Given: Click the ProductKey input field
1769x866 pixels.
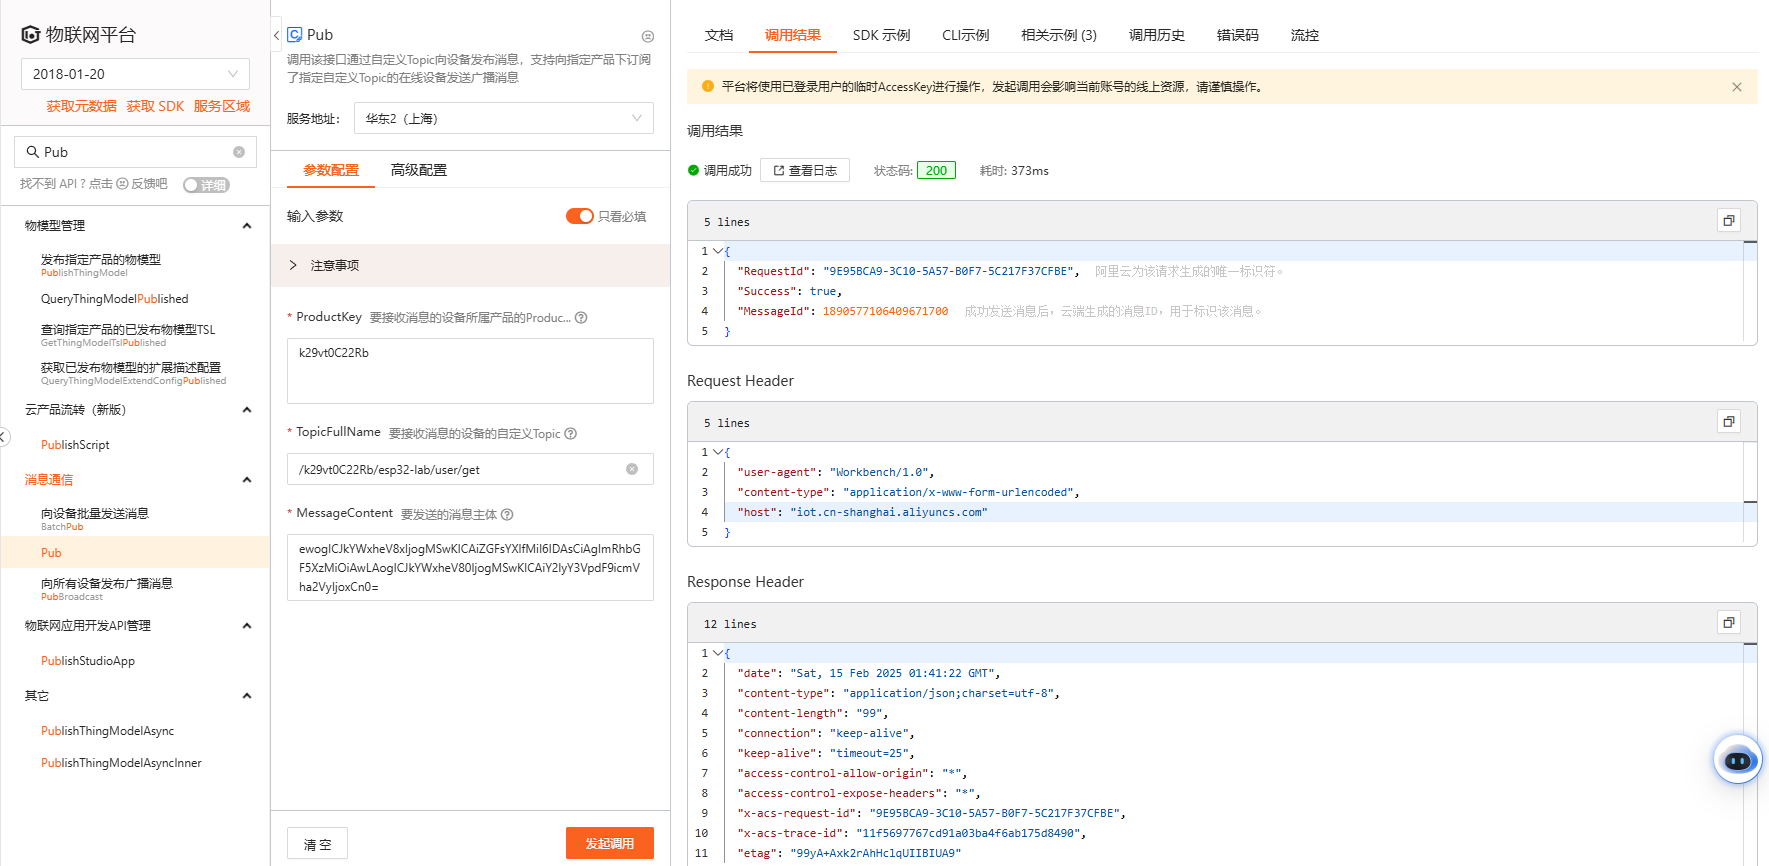Looking at the screenshot, I should [x=470, y=370].
